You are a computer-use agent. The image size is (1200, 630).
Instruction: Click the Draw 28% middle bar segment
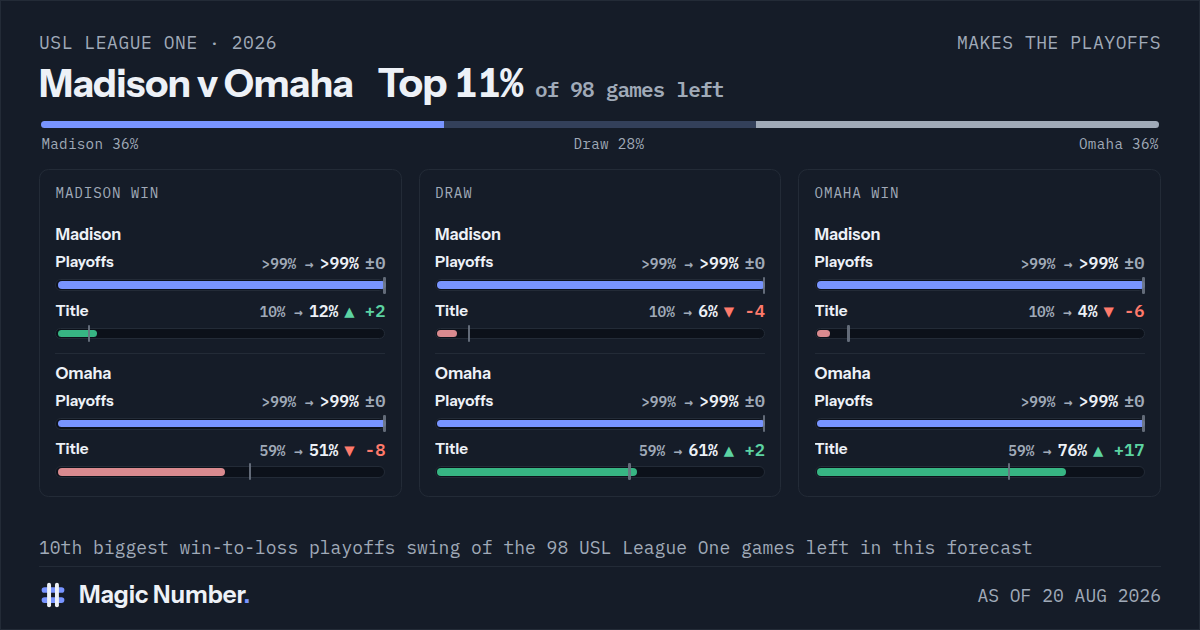pyautogui.click(x=600, y=124)
